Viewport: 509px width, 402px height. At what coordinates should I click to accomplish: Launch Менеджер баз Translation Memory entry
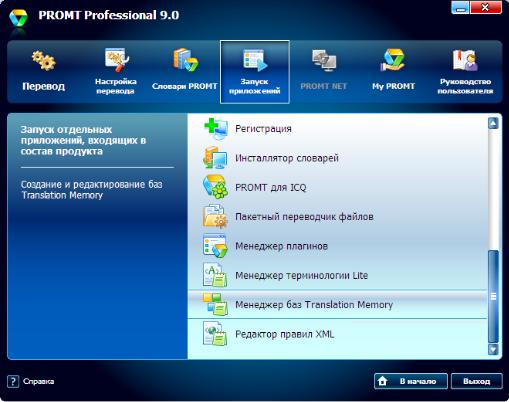[x=338, y=304]
